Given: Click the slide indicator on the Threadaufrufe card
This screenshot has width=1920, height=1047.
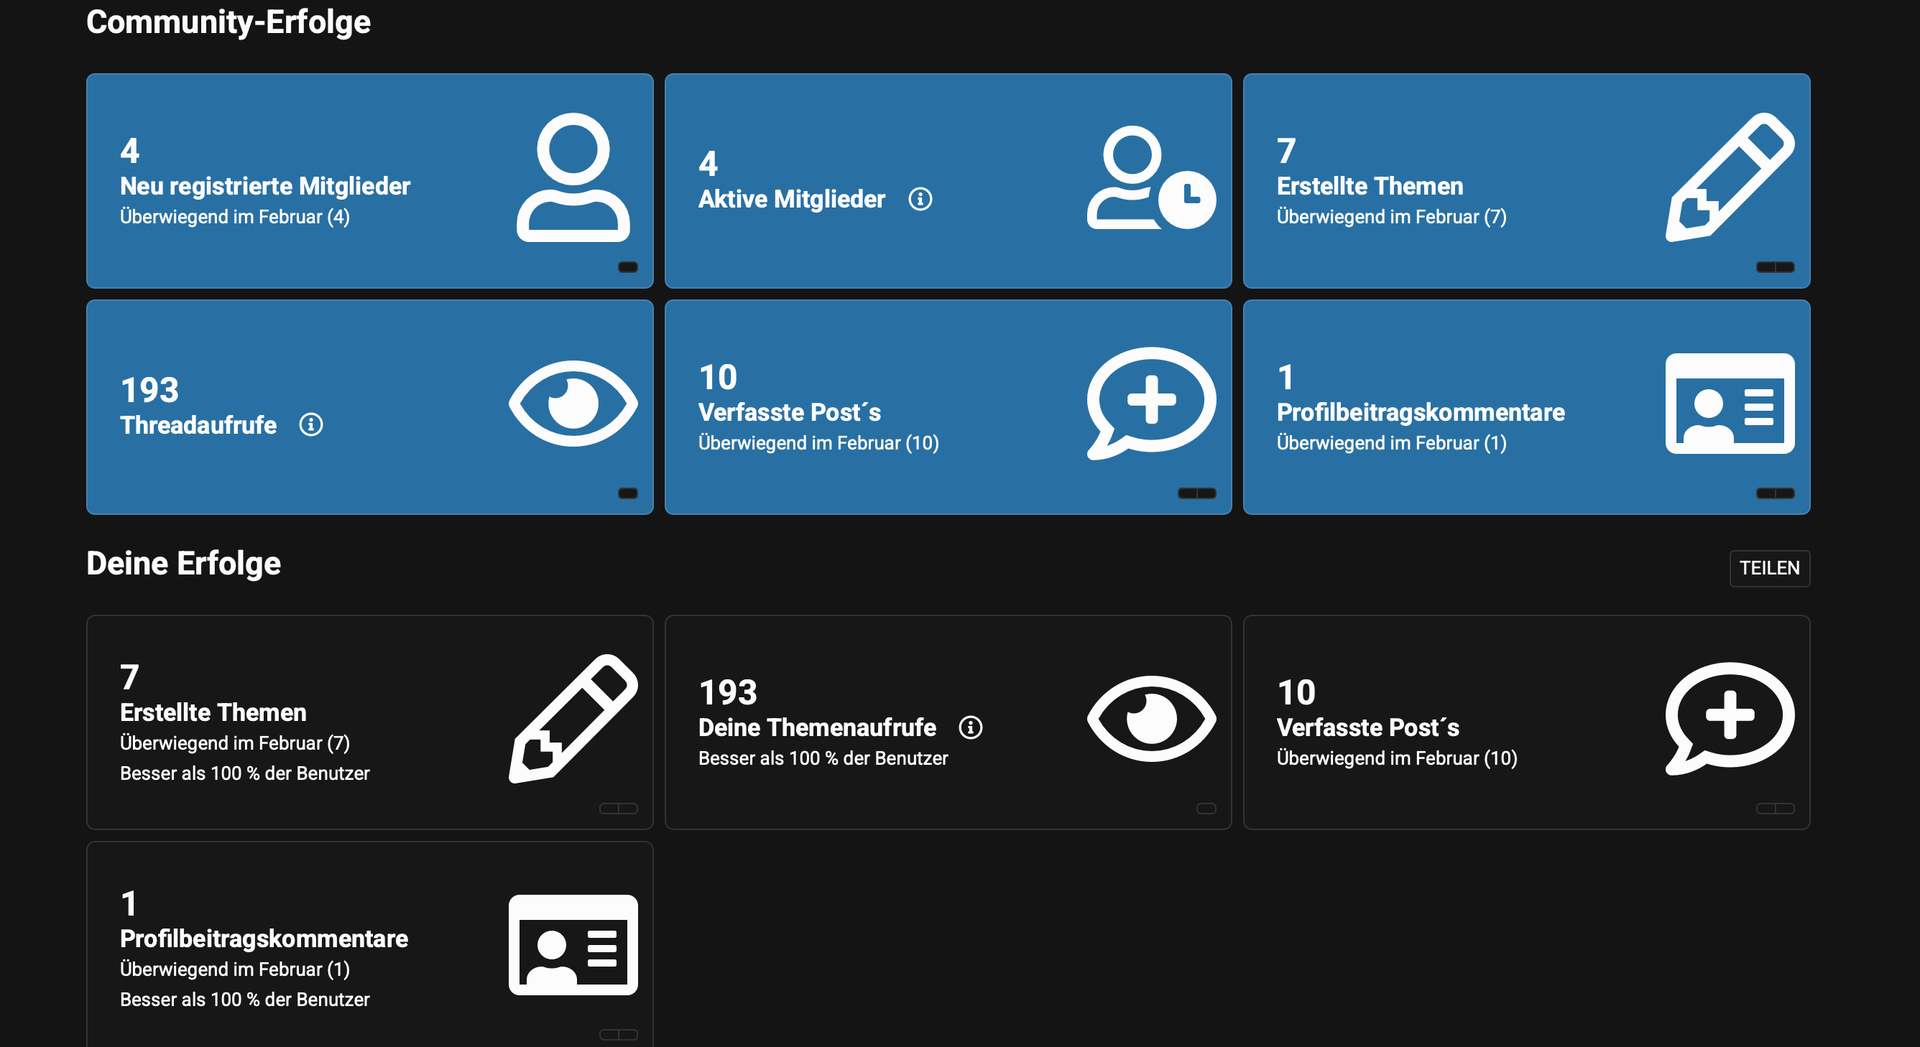Looking at the screenshot, I should (x=628, y=493).
